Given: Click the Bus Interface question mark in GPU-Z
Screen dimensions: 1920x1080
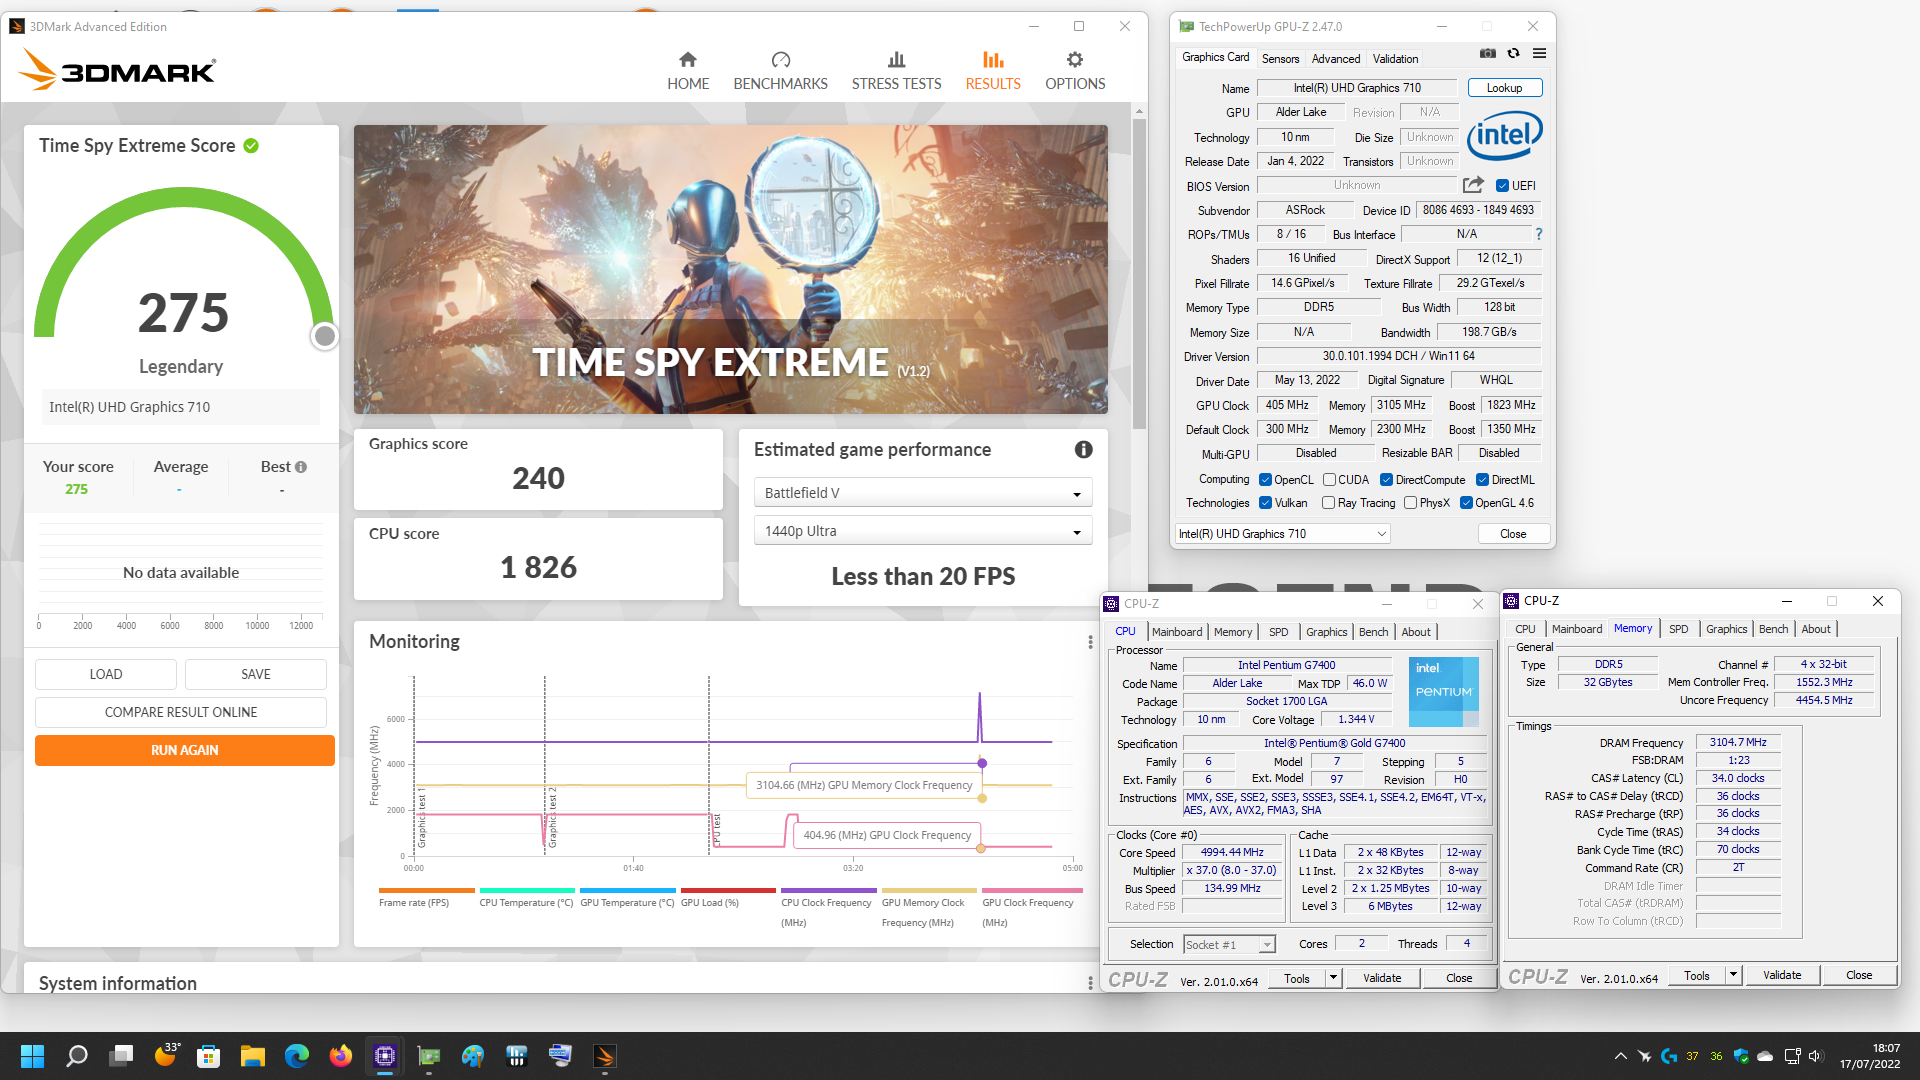Looking at the screenshot, I should [1539, 234].
